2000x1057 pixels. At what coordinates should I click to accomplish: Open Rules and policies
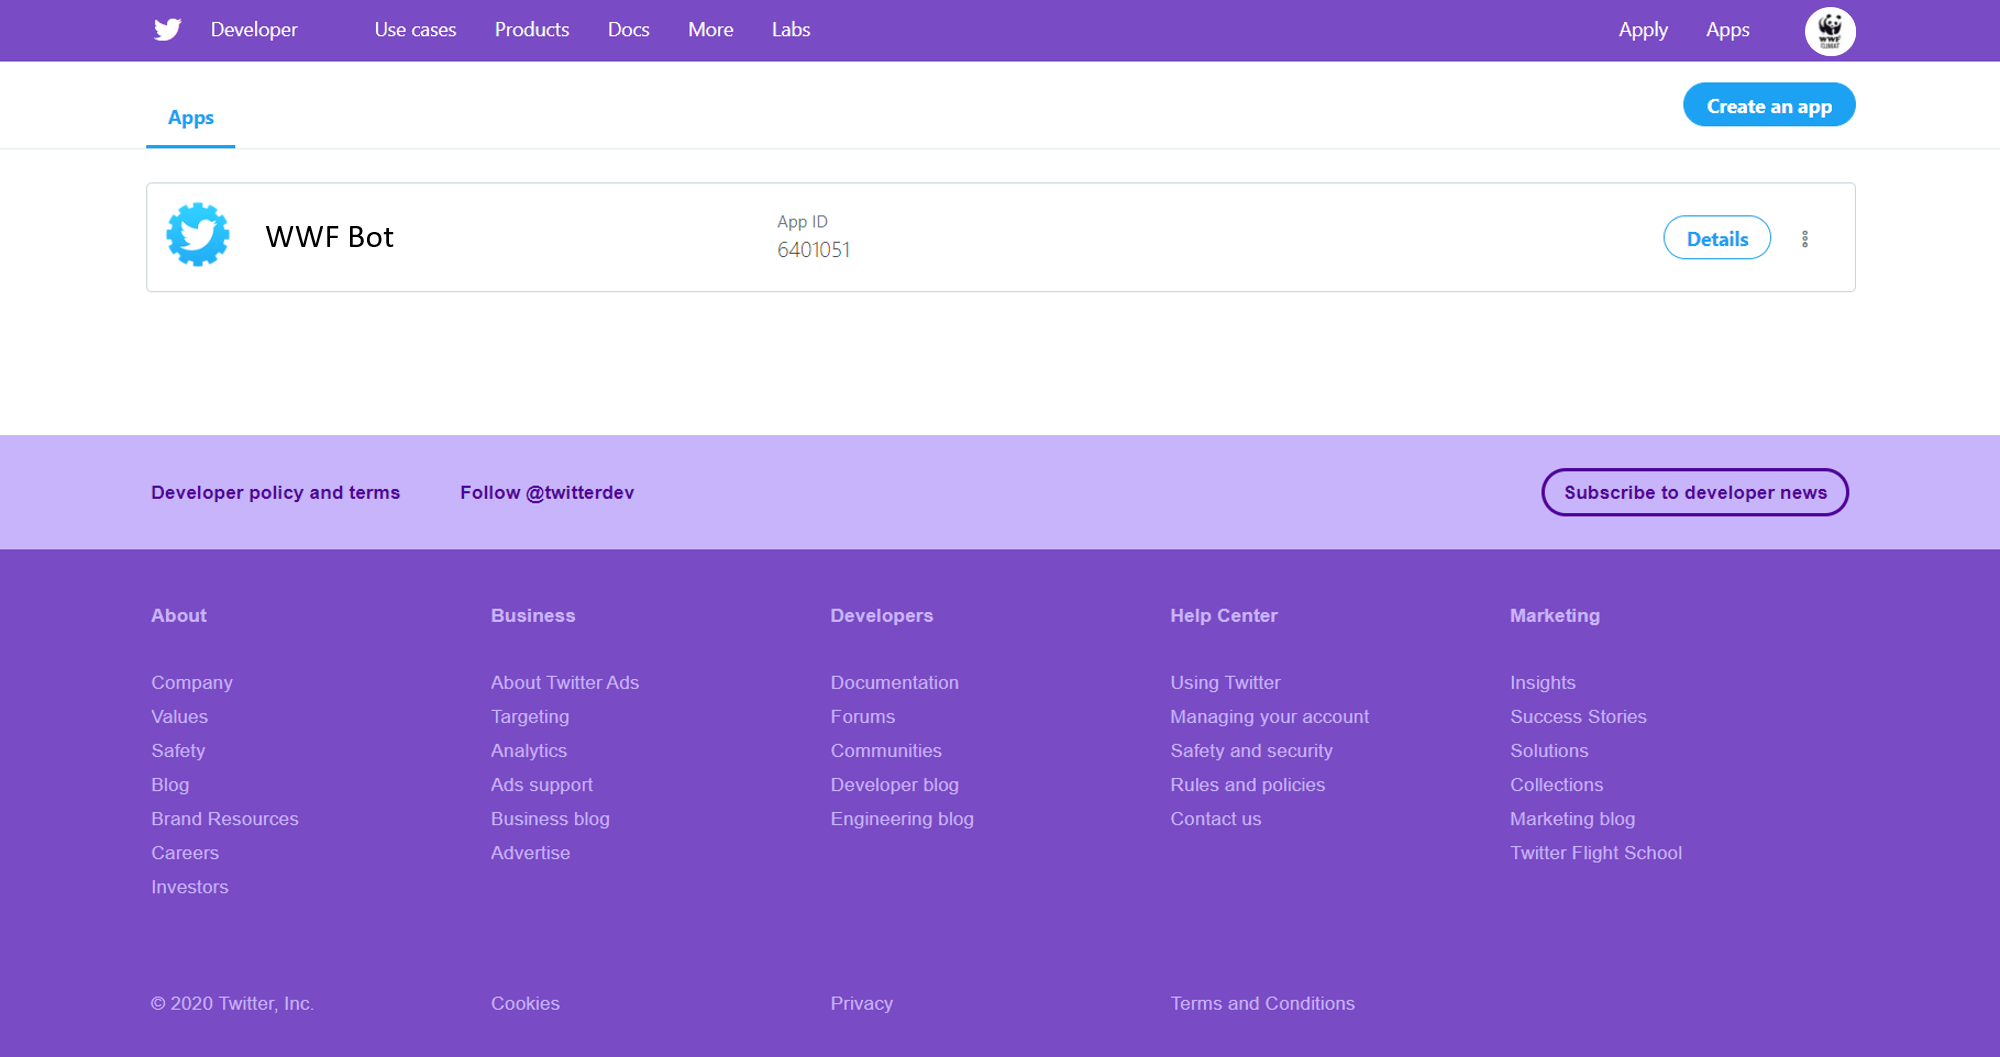click(x=1248, y=785)
